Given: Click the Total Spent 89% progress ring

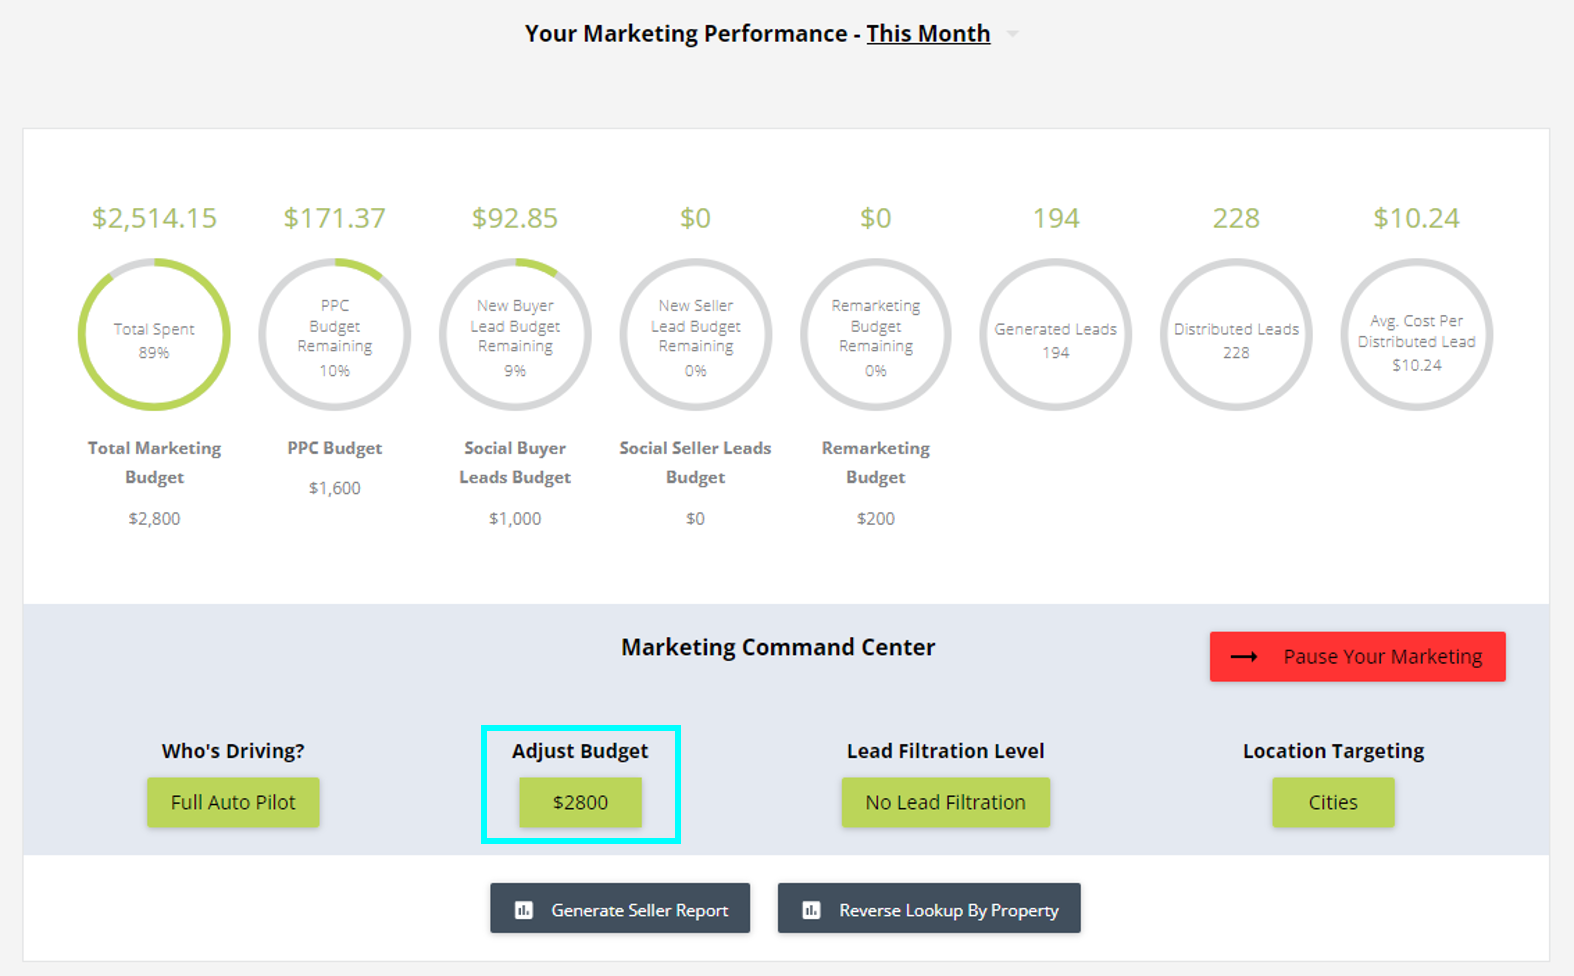Looking at the screenshot, I should tap(154, 335).
